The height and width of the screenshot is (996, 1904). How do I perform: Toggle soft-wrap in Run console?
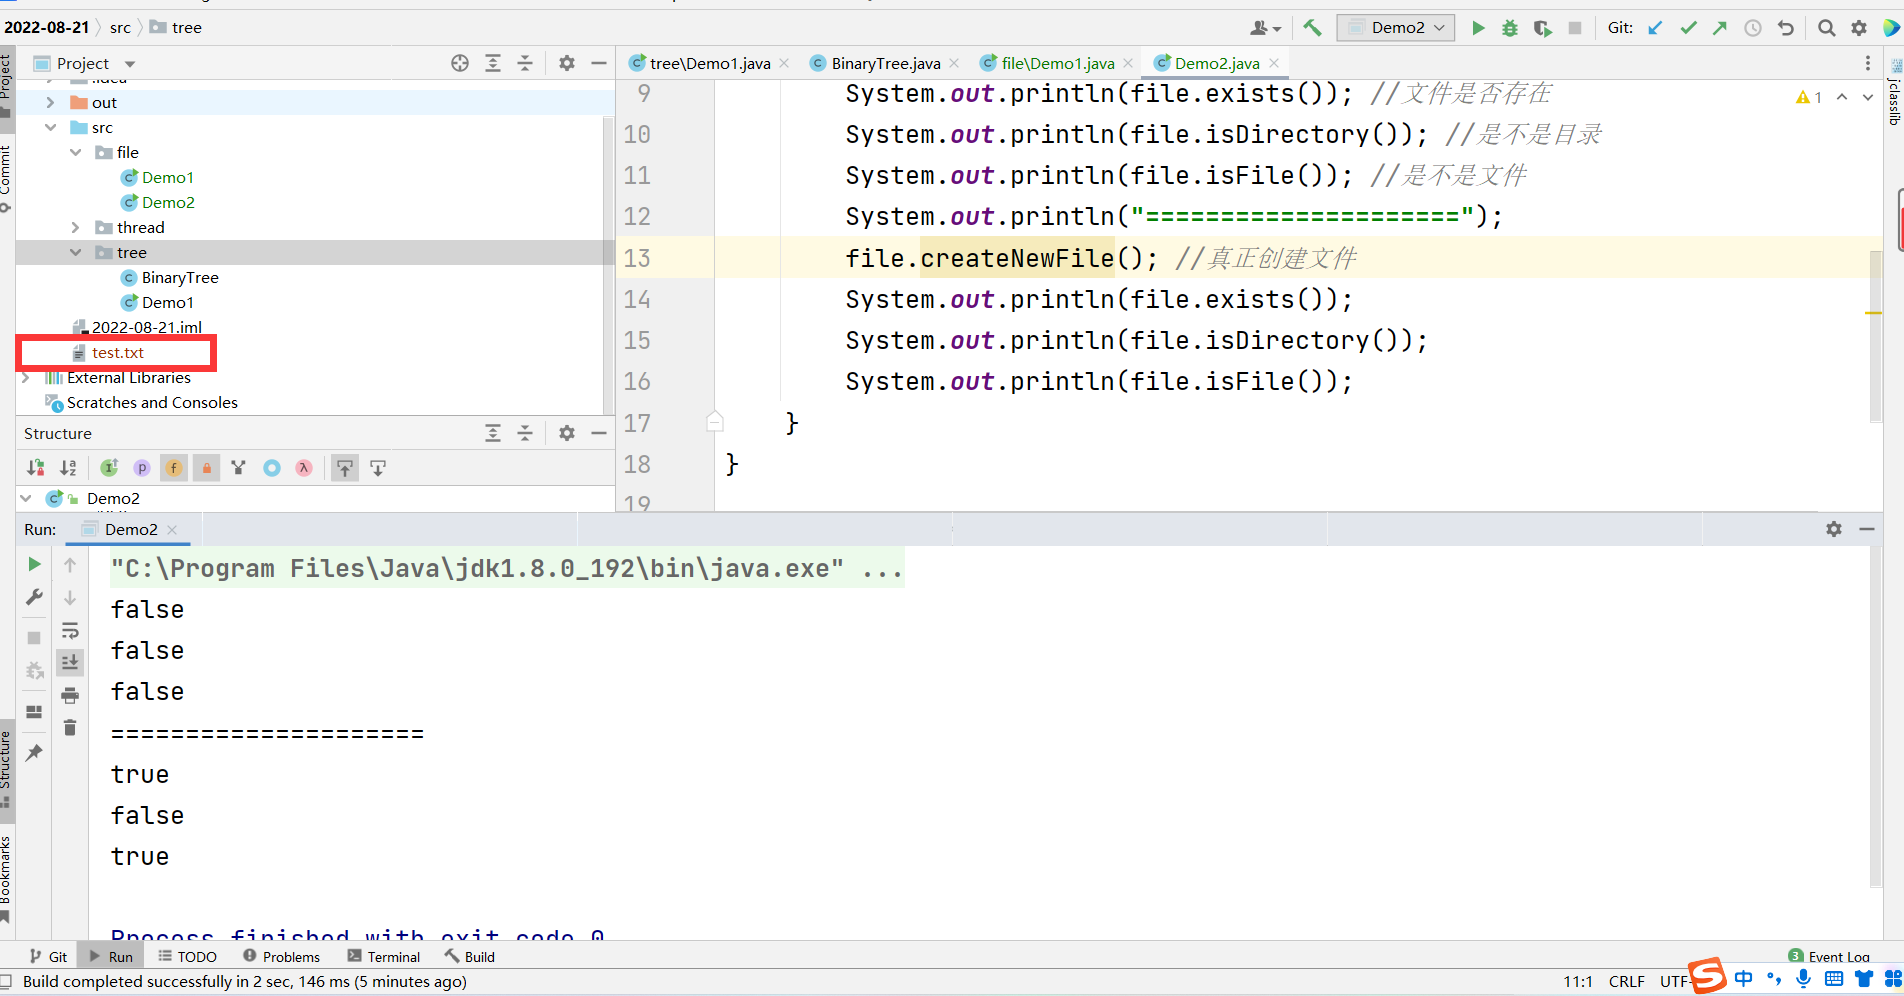(70, 630)
